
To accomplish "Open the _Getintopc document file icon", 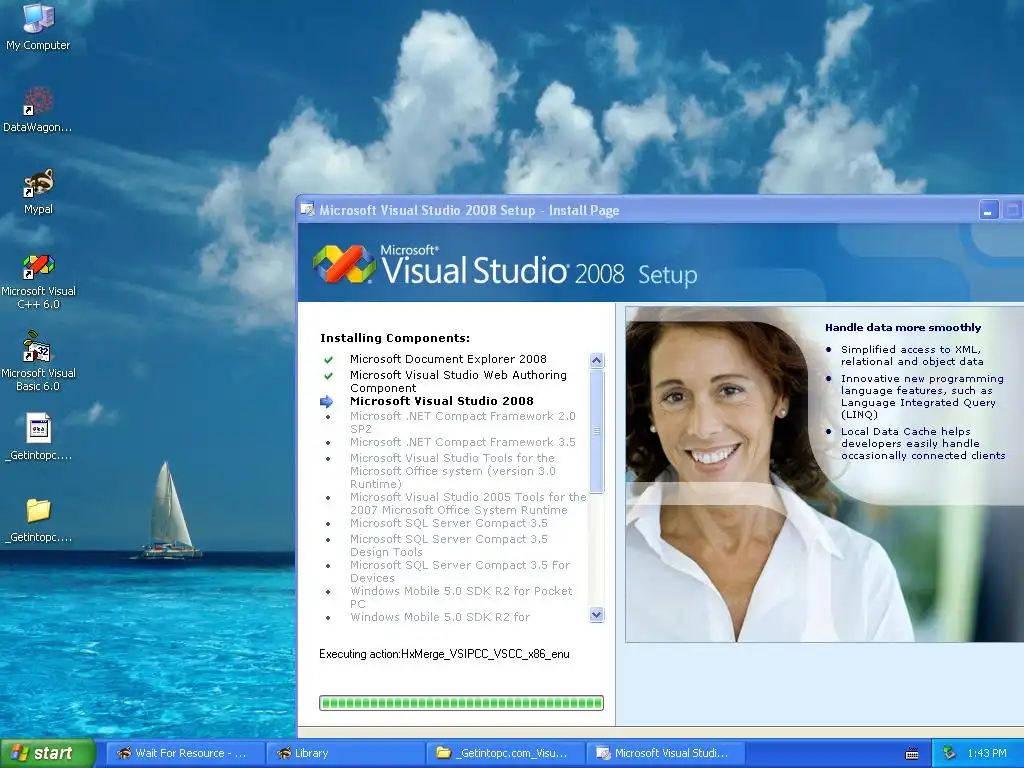I will click(38, 436).
